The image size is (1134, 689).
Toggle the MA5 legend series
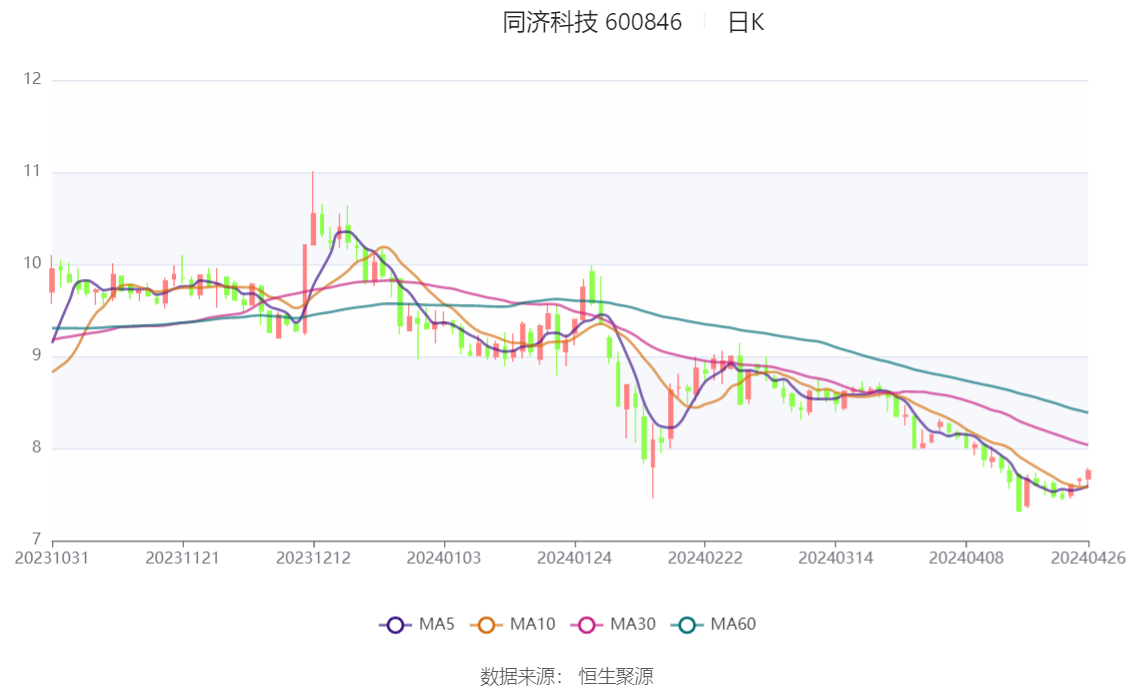click(417, 625)
